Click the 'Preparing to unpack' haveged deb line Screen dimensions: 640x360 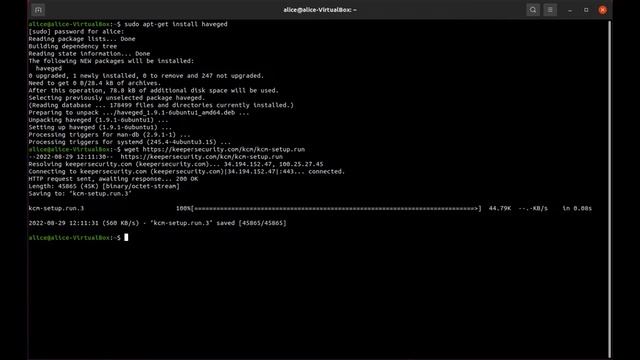(x=139, y=112)
